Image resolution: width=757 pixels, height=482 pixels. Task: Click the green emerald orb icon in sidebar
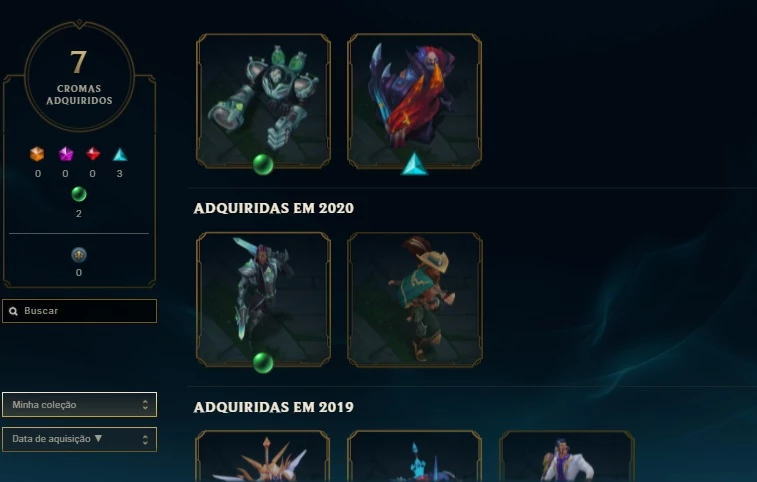(79, 194)
